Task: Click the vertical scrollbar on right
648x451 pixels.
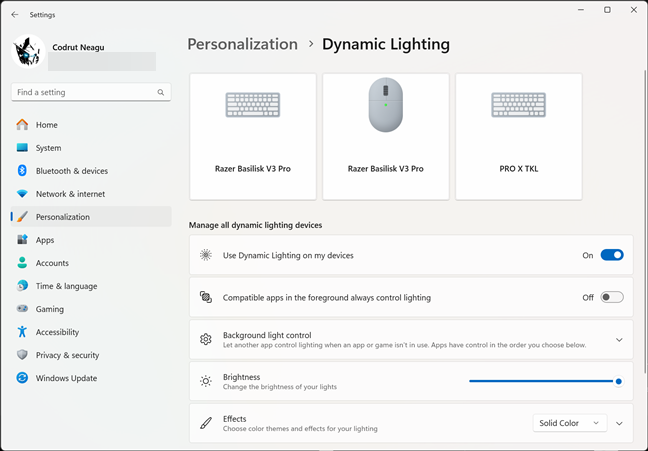Action: tap(645, 221)
